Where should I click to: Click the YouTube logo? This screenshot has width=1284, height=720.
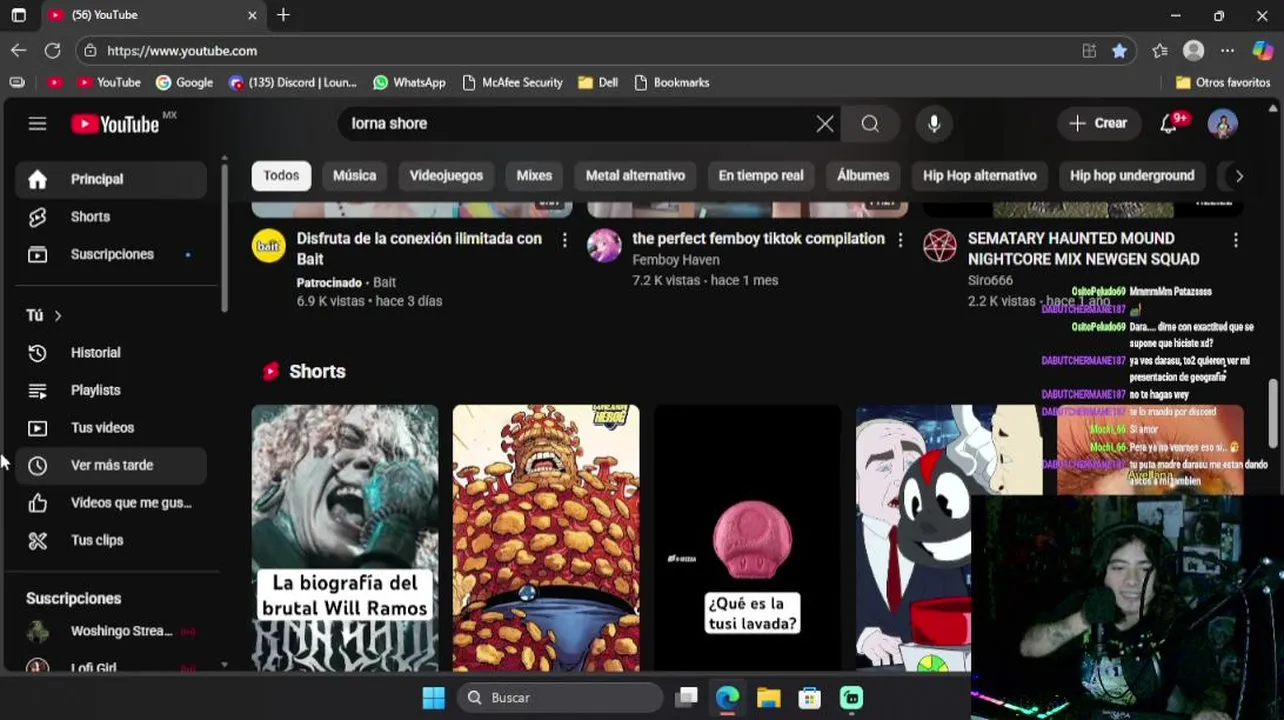[116, 124]
